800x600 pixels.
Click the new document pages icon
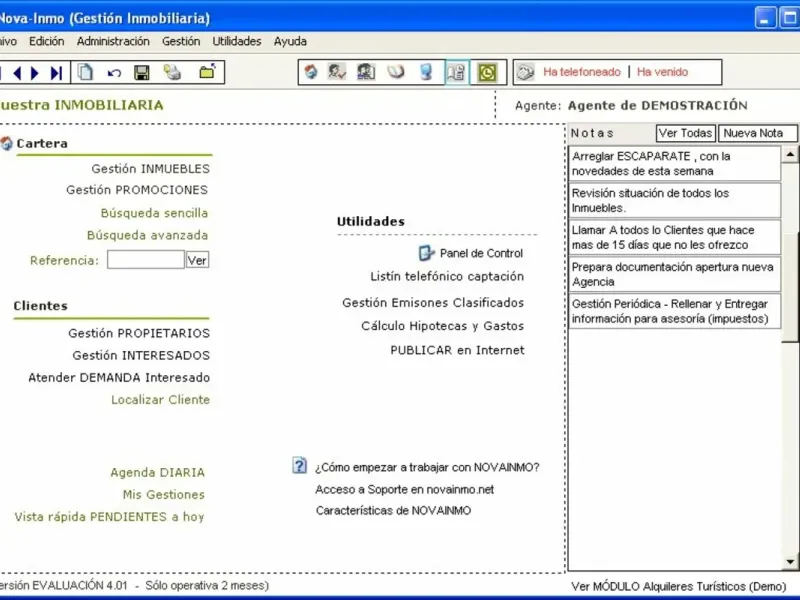tap(85, 72)
